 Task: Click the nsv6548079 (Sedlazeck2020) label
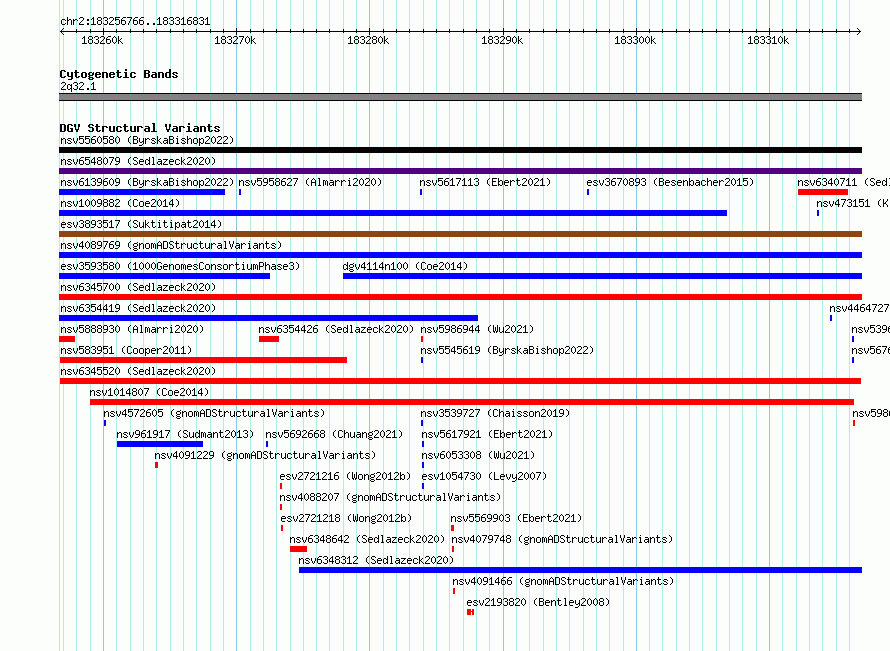coord(138,161)
